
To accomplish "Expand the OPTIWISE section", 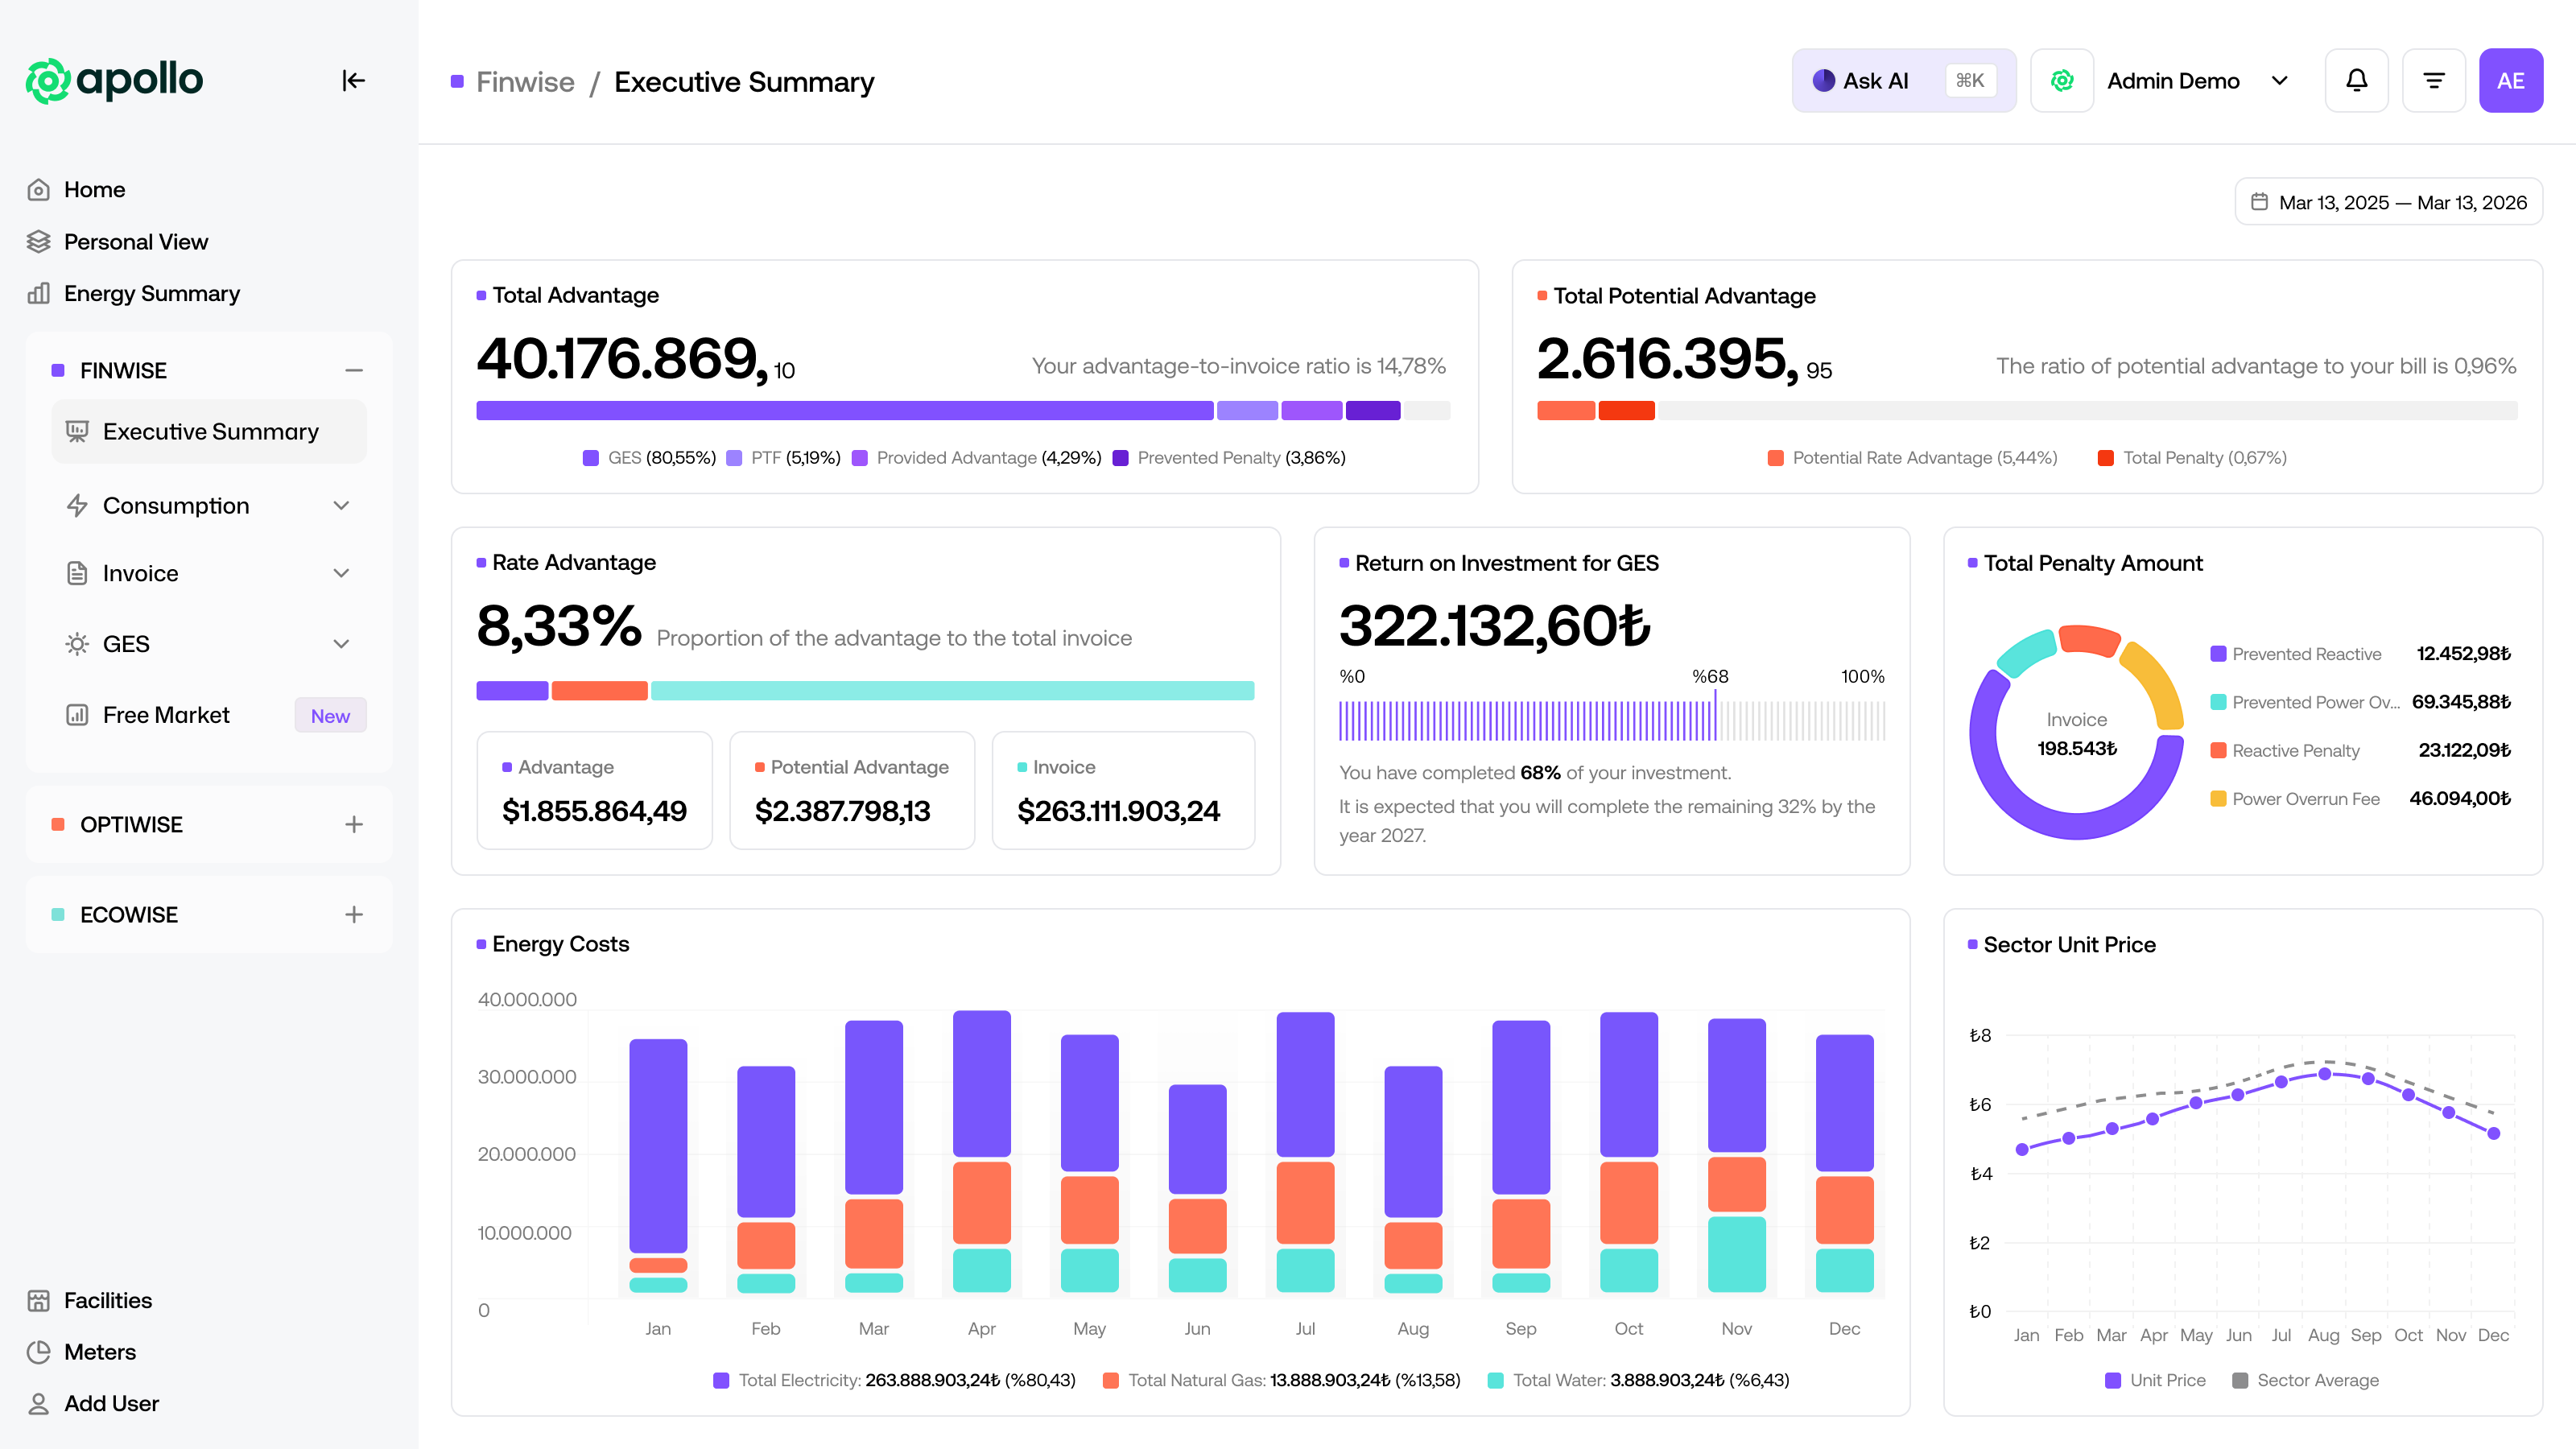I will (353, 824).
